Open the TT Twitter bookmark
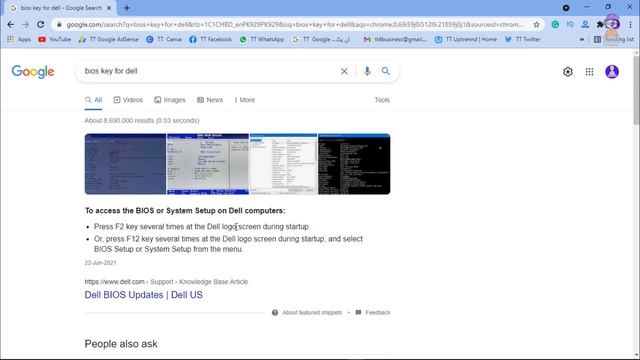Image resolution: width=640 pixels, height=360 pixels. (x=522, y=39)
